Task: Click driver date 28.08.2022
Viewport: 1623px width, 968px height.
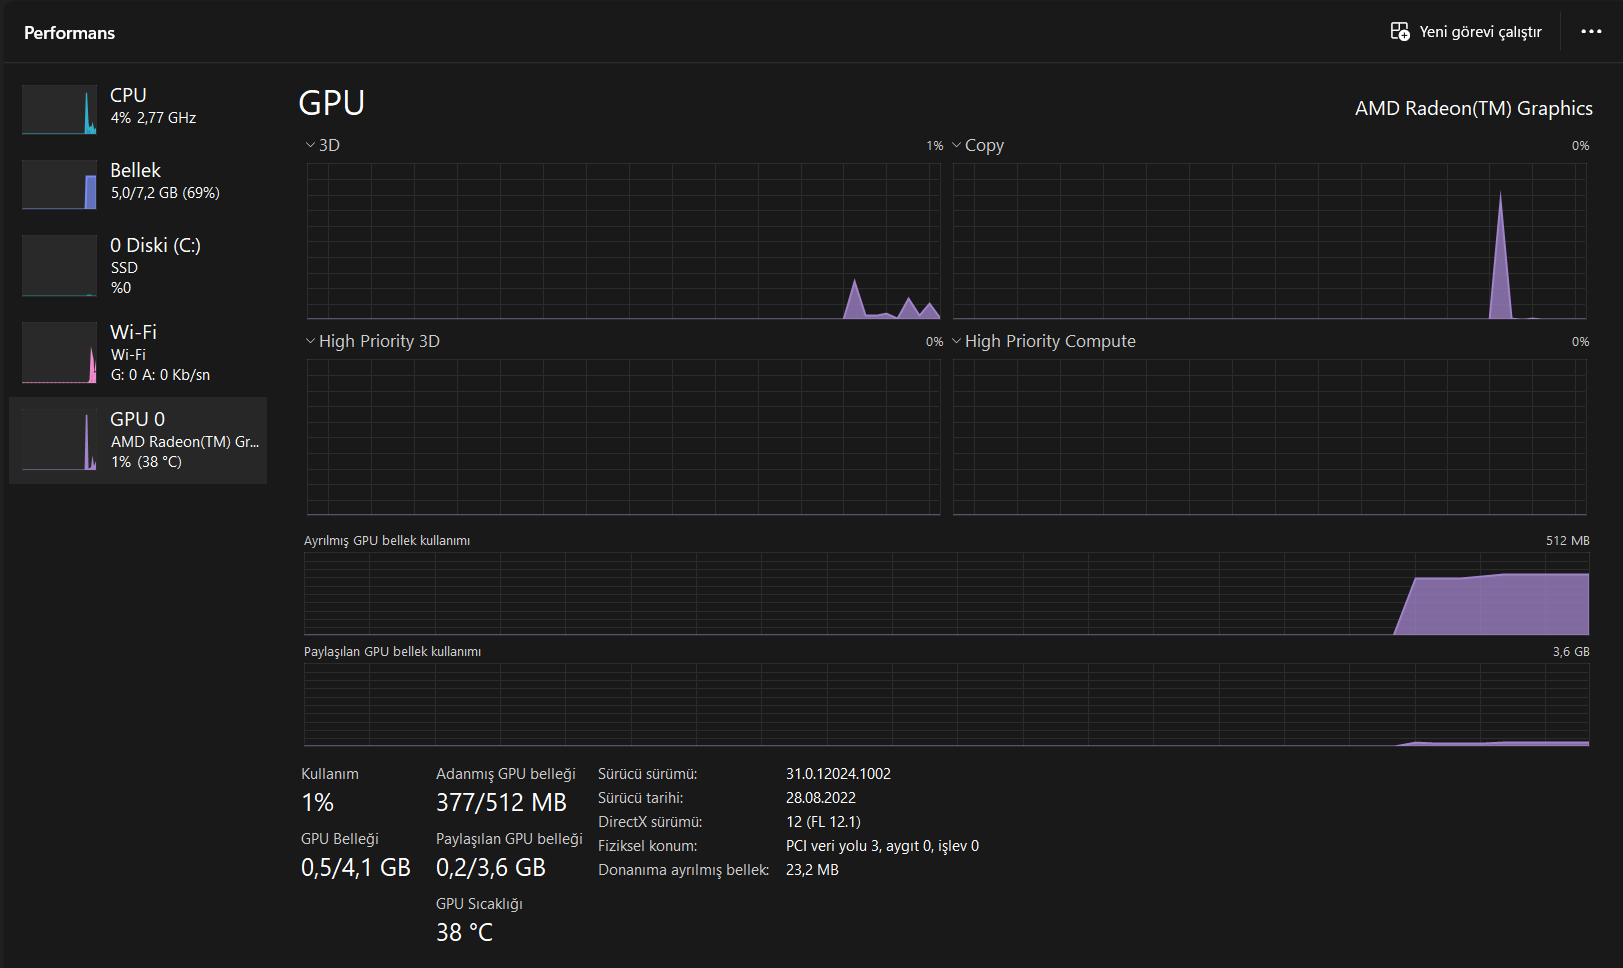Action: (821, 798)
